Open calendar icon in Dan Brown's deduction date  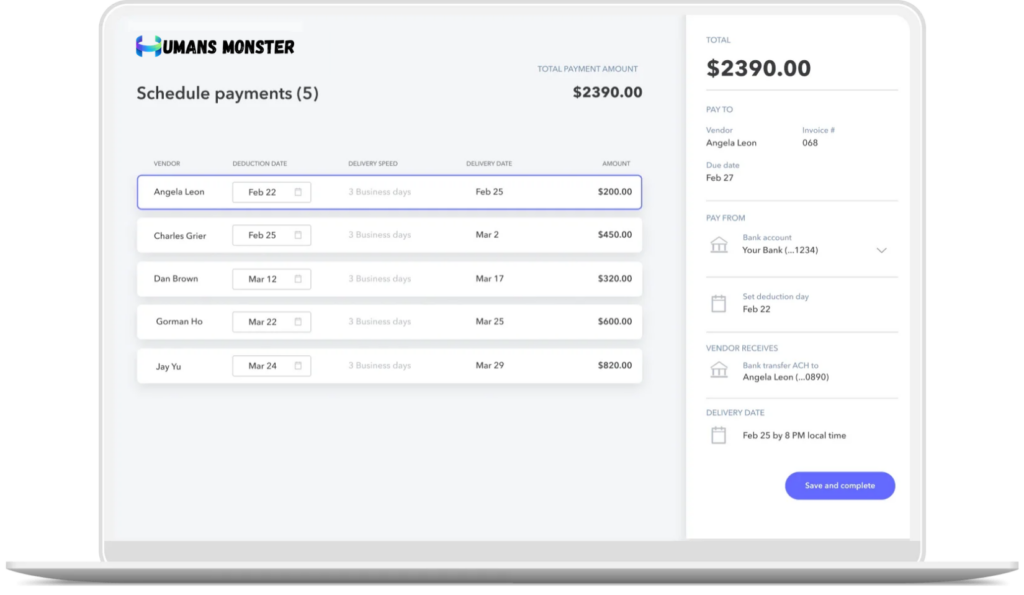[x=298, y=279]
